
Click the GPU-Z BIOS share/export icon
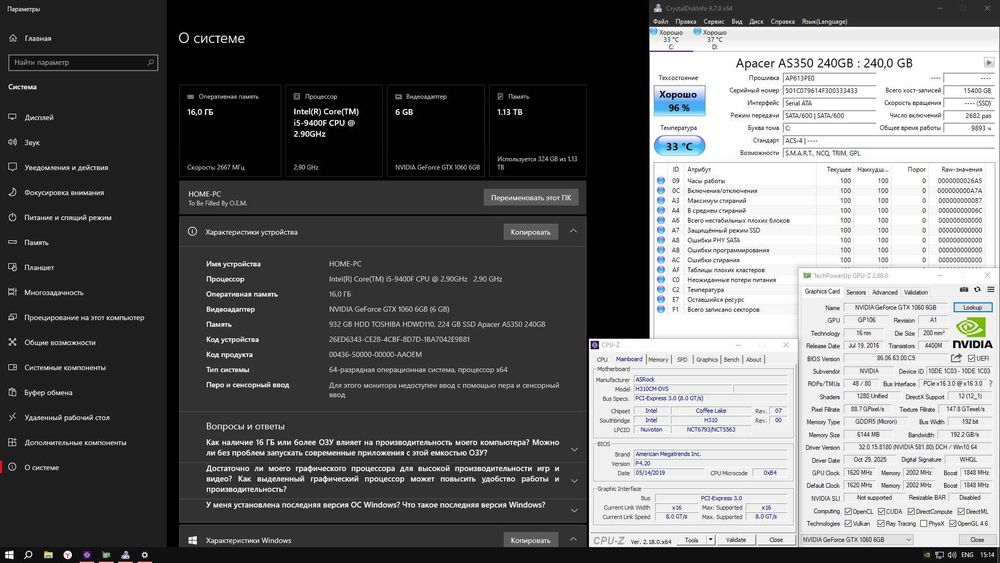[x=956, y=358]
